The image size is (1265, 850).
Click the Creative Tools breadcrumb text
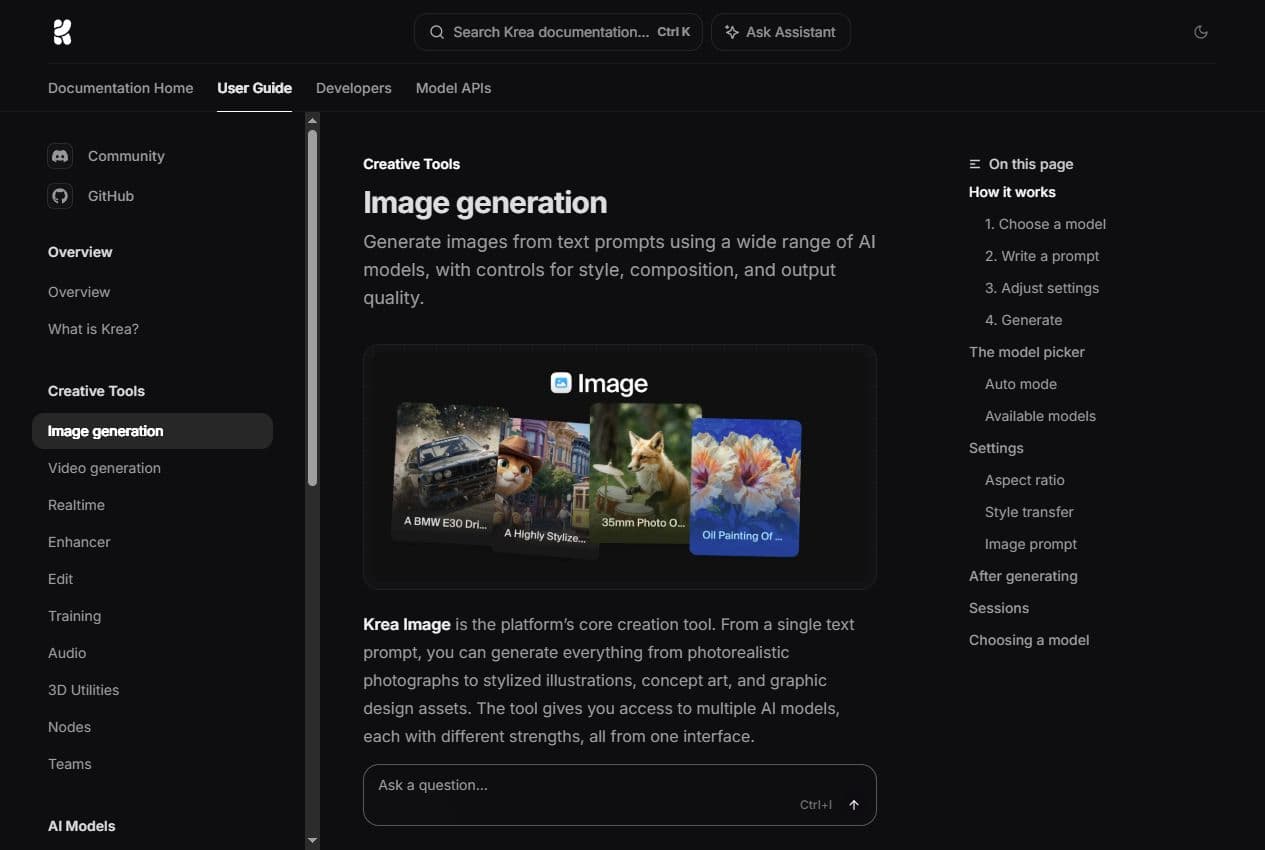point(411,164)
